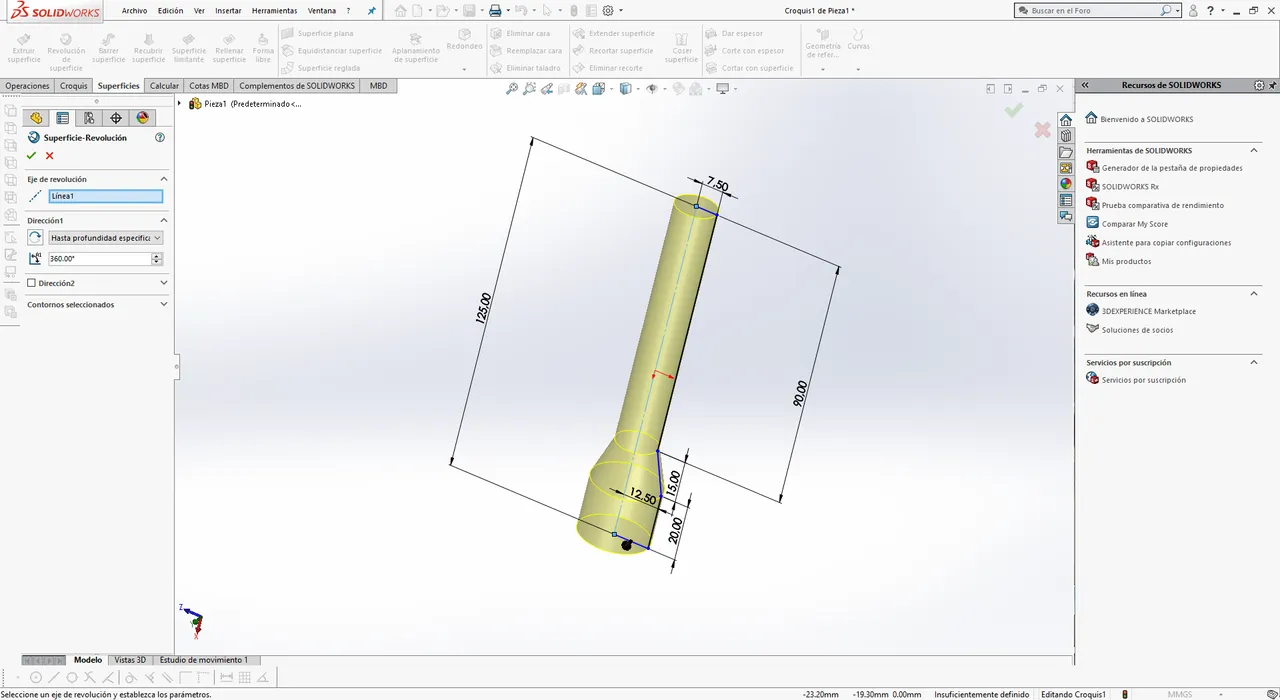Open the Insertar menu
Viewport: 1280px width, 700px height.
(x=228, y=11)
